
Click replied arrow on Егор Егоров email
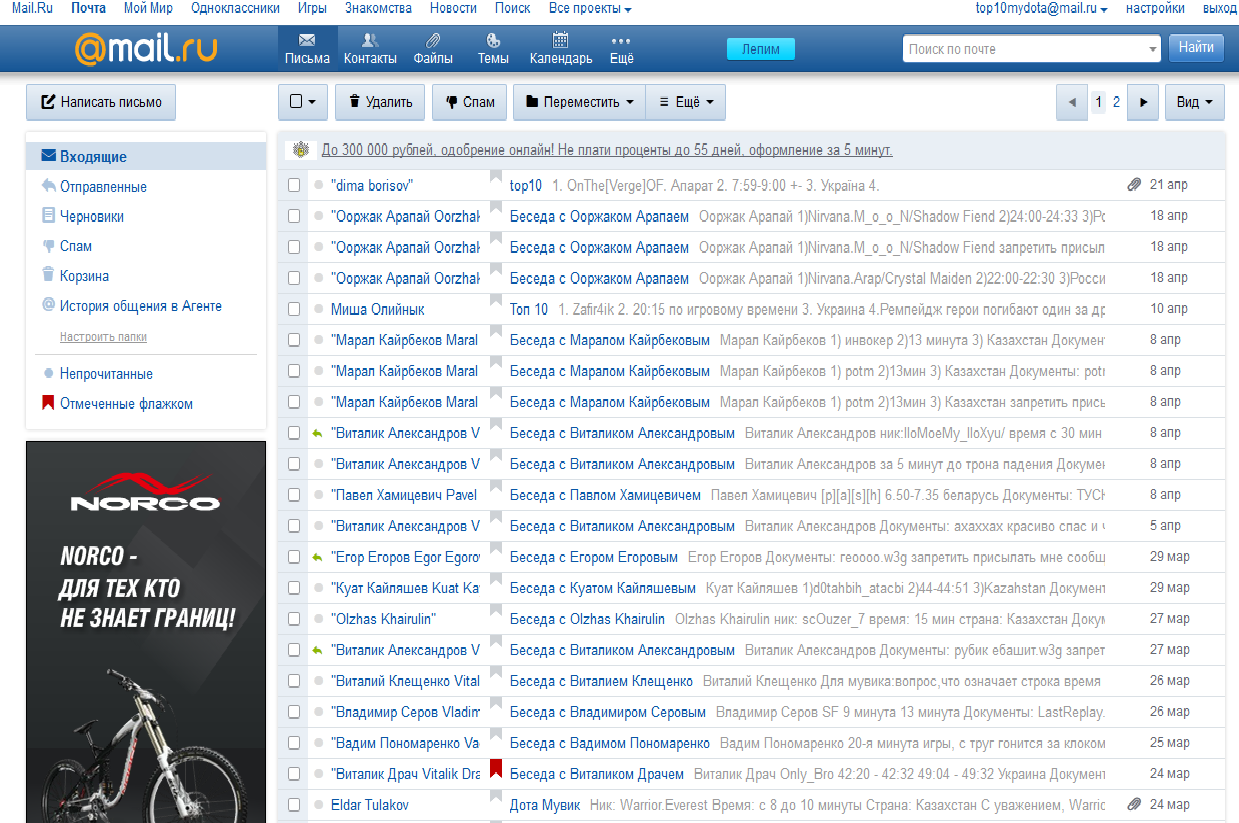coord(318,557)
